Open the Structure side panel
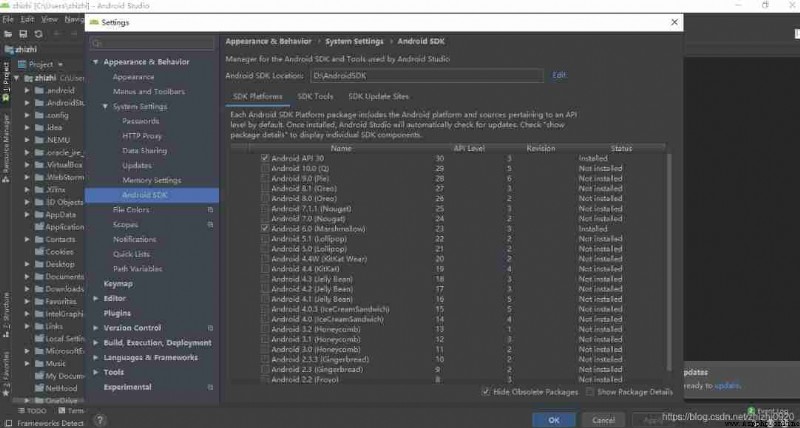The image size is (800, 428). (6, 315)
